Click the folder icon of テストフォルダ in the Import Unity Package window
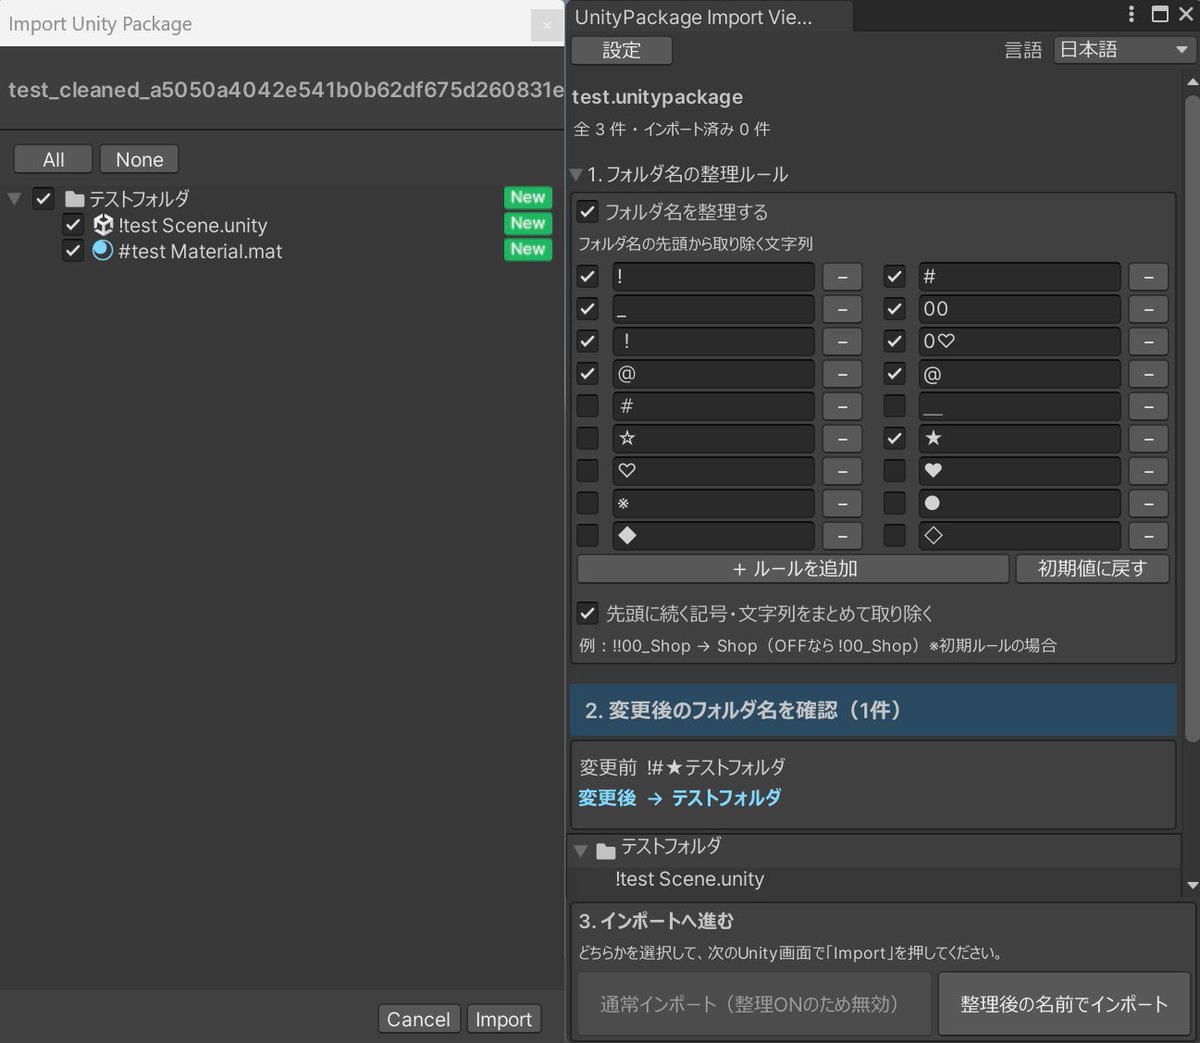This screenshot has height=1043, width=1200. point(75,199)
